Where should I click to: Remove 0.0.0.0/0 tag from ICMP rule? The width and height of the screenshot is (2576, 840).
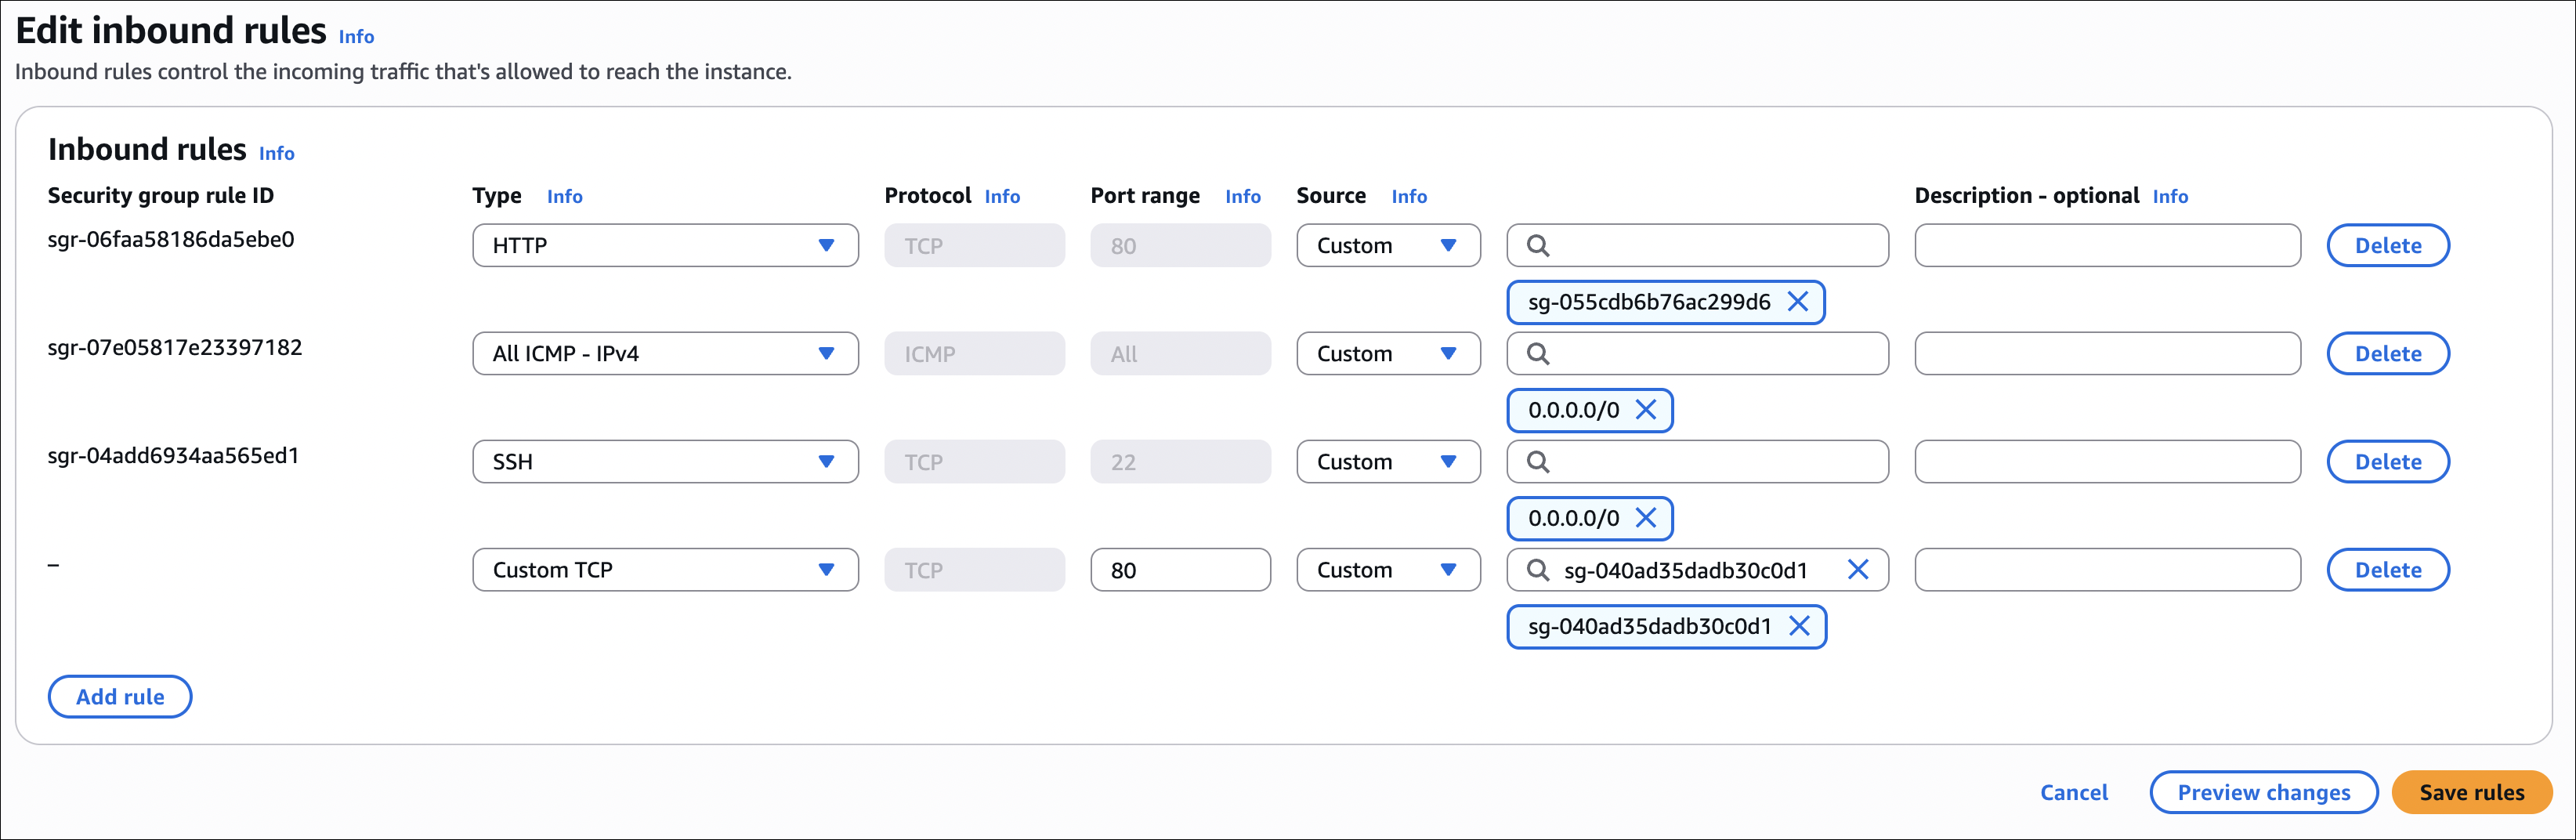pyautogui.click(x=1646, y=410)
